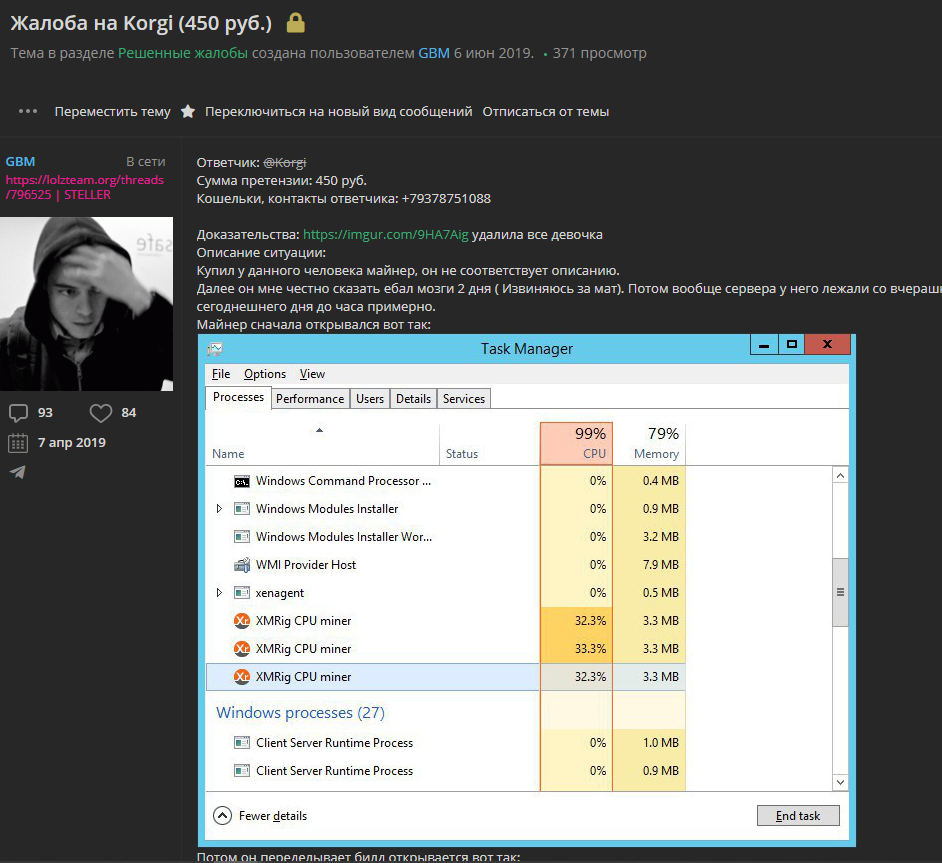Expand the Windows Modules Installer process tree
The height and width of the screenshot is (863, 942).
pyautogui.click(x=218, y=509)
